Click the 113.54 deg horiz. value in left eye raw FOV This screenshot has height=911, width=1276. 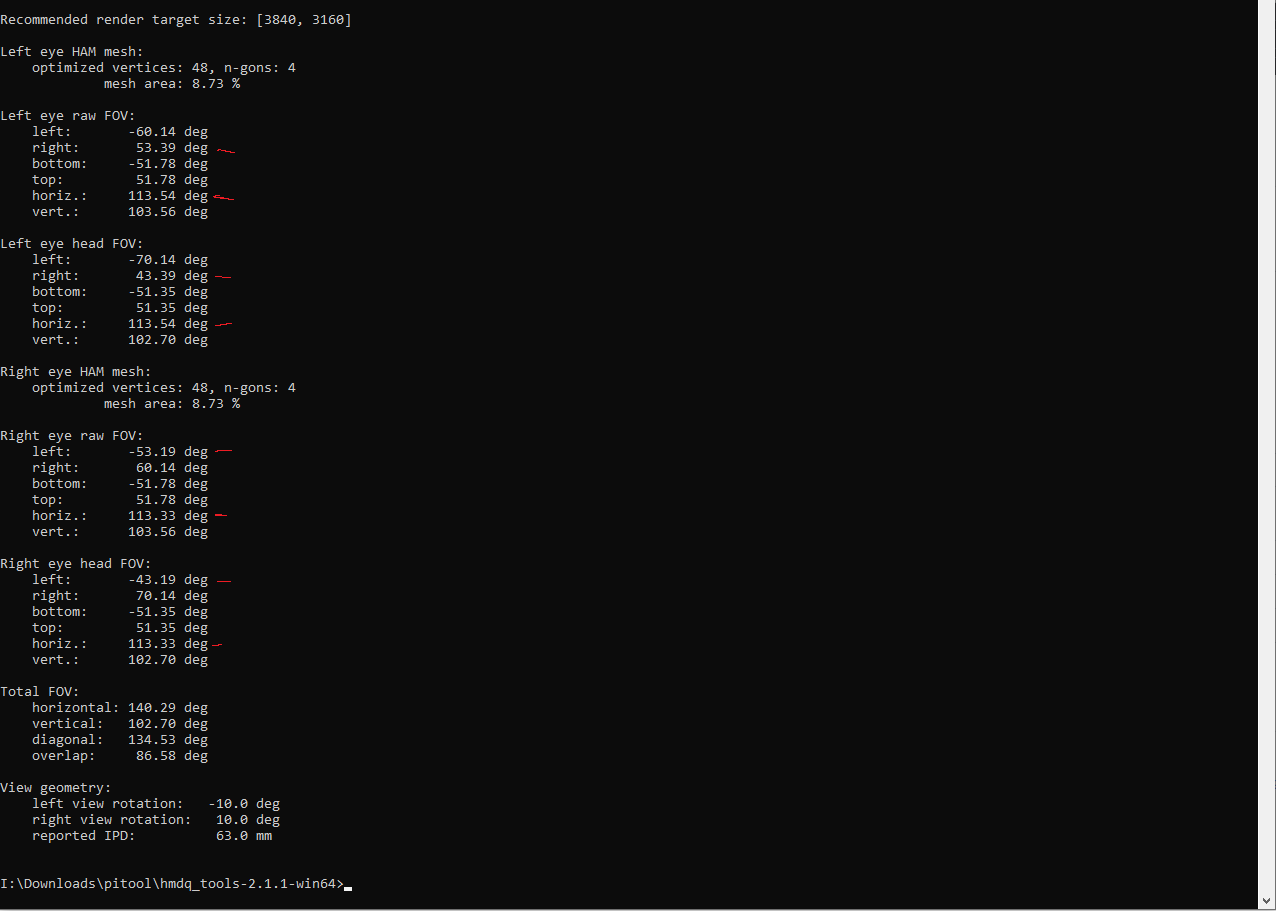point(168,196)
